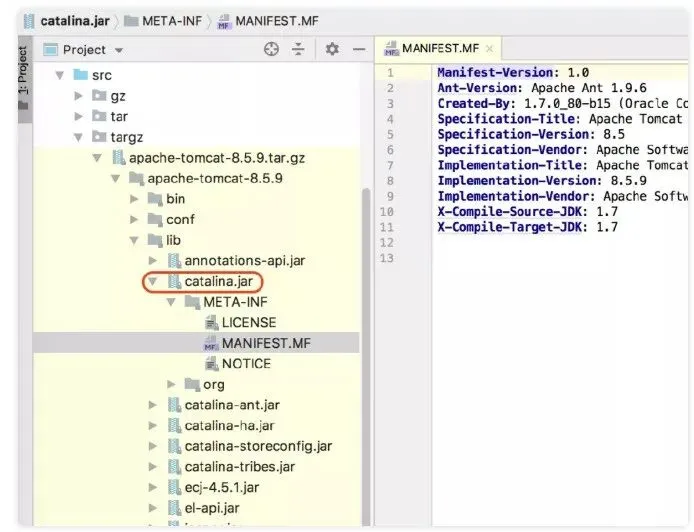Click the apache-tomcat-8.5.9.tar.gz archive icon
Screen dimensions: 694x532
click(x=118, y=158)
